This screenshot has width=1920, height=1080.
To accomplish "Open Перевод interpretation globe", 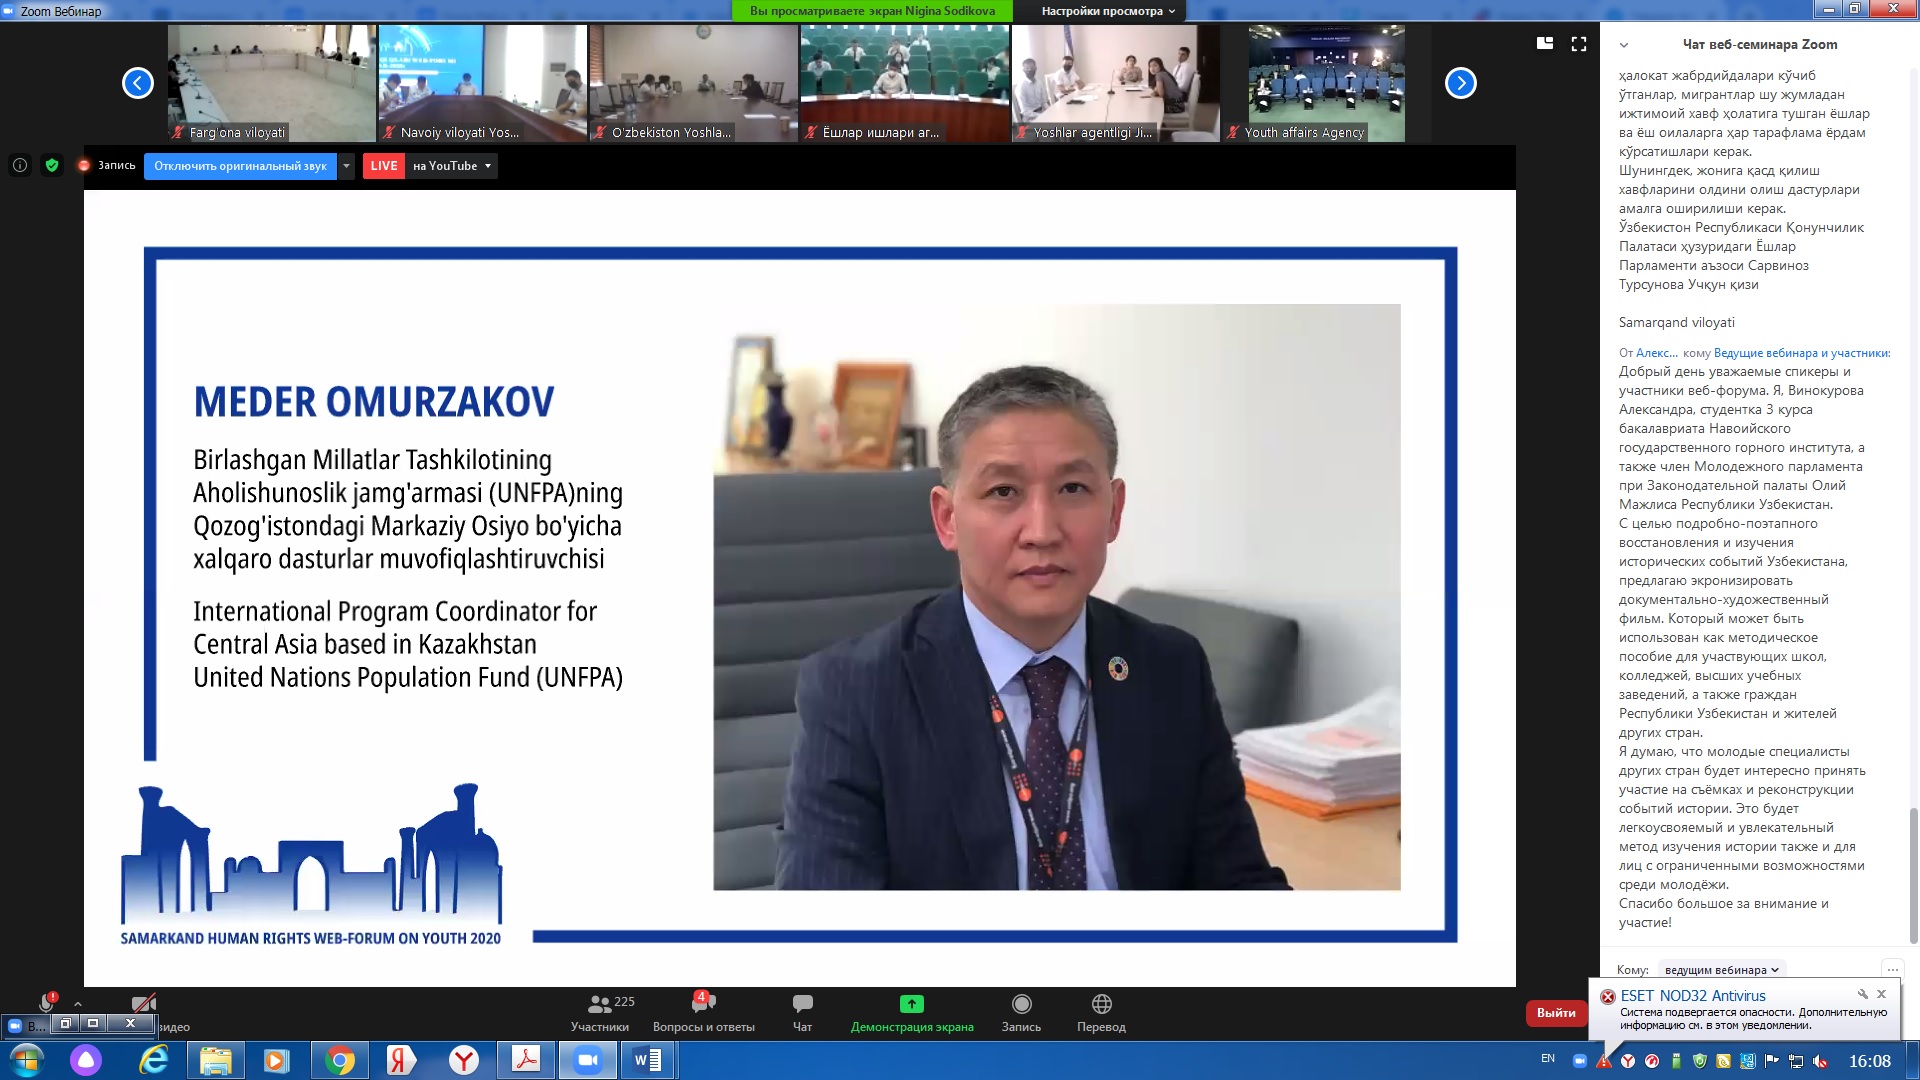I will [1101, 1012].
